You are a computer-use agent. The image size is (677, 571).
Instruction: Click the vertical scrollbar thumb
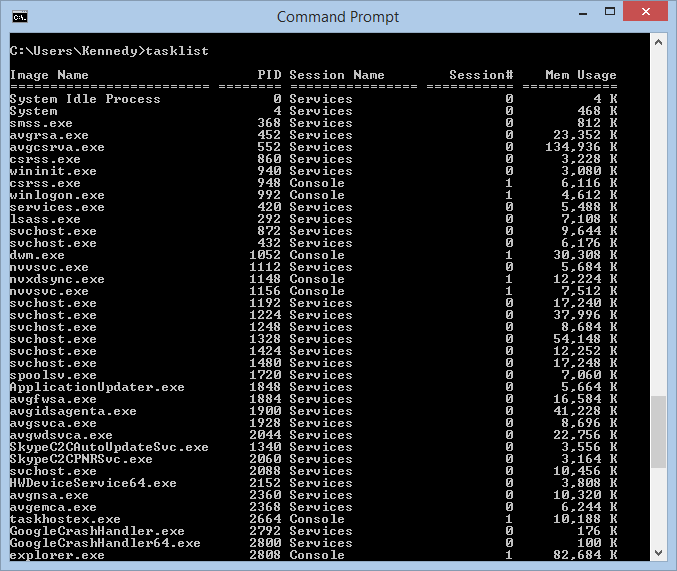[658, 431]
